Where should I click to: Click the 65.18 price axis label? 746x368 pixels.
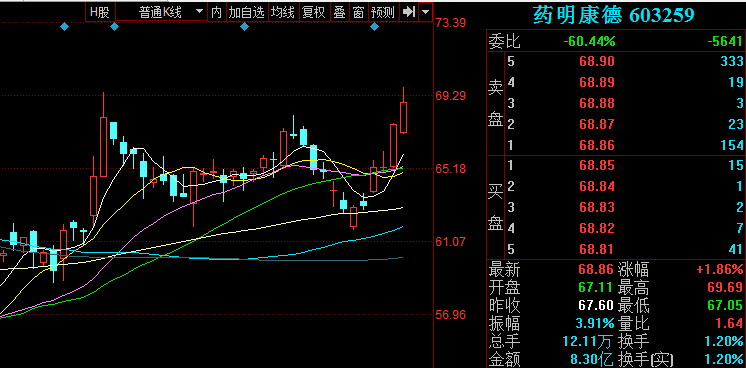coord(451,169)
